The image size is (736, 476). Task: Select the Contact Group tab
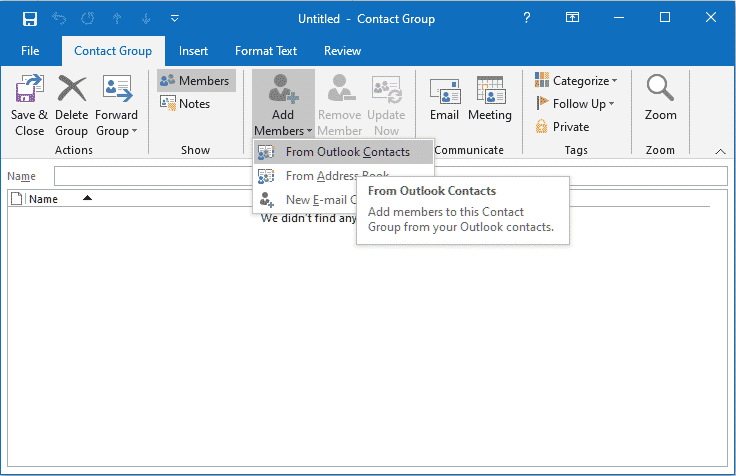[x=113, y=51]
